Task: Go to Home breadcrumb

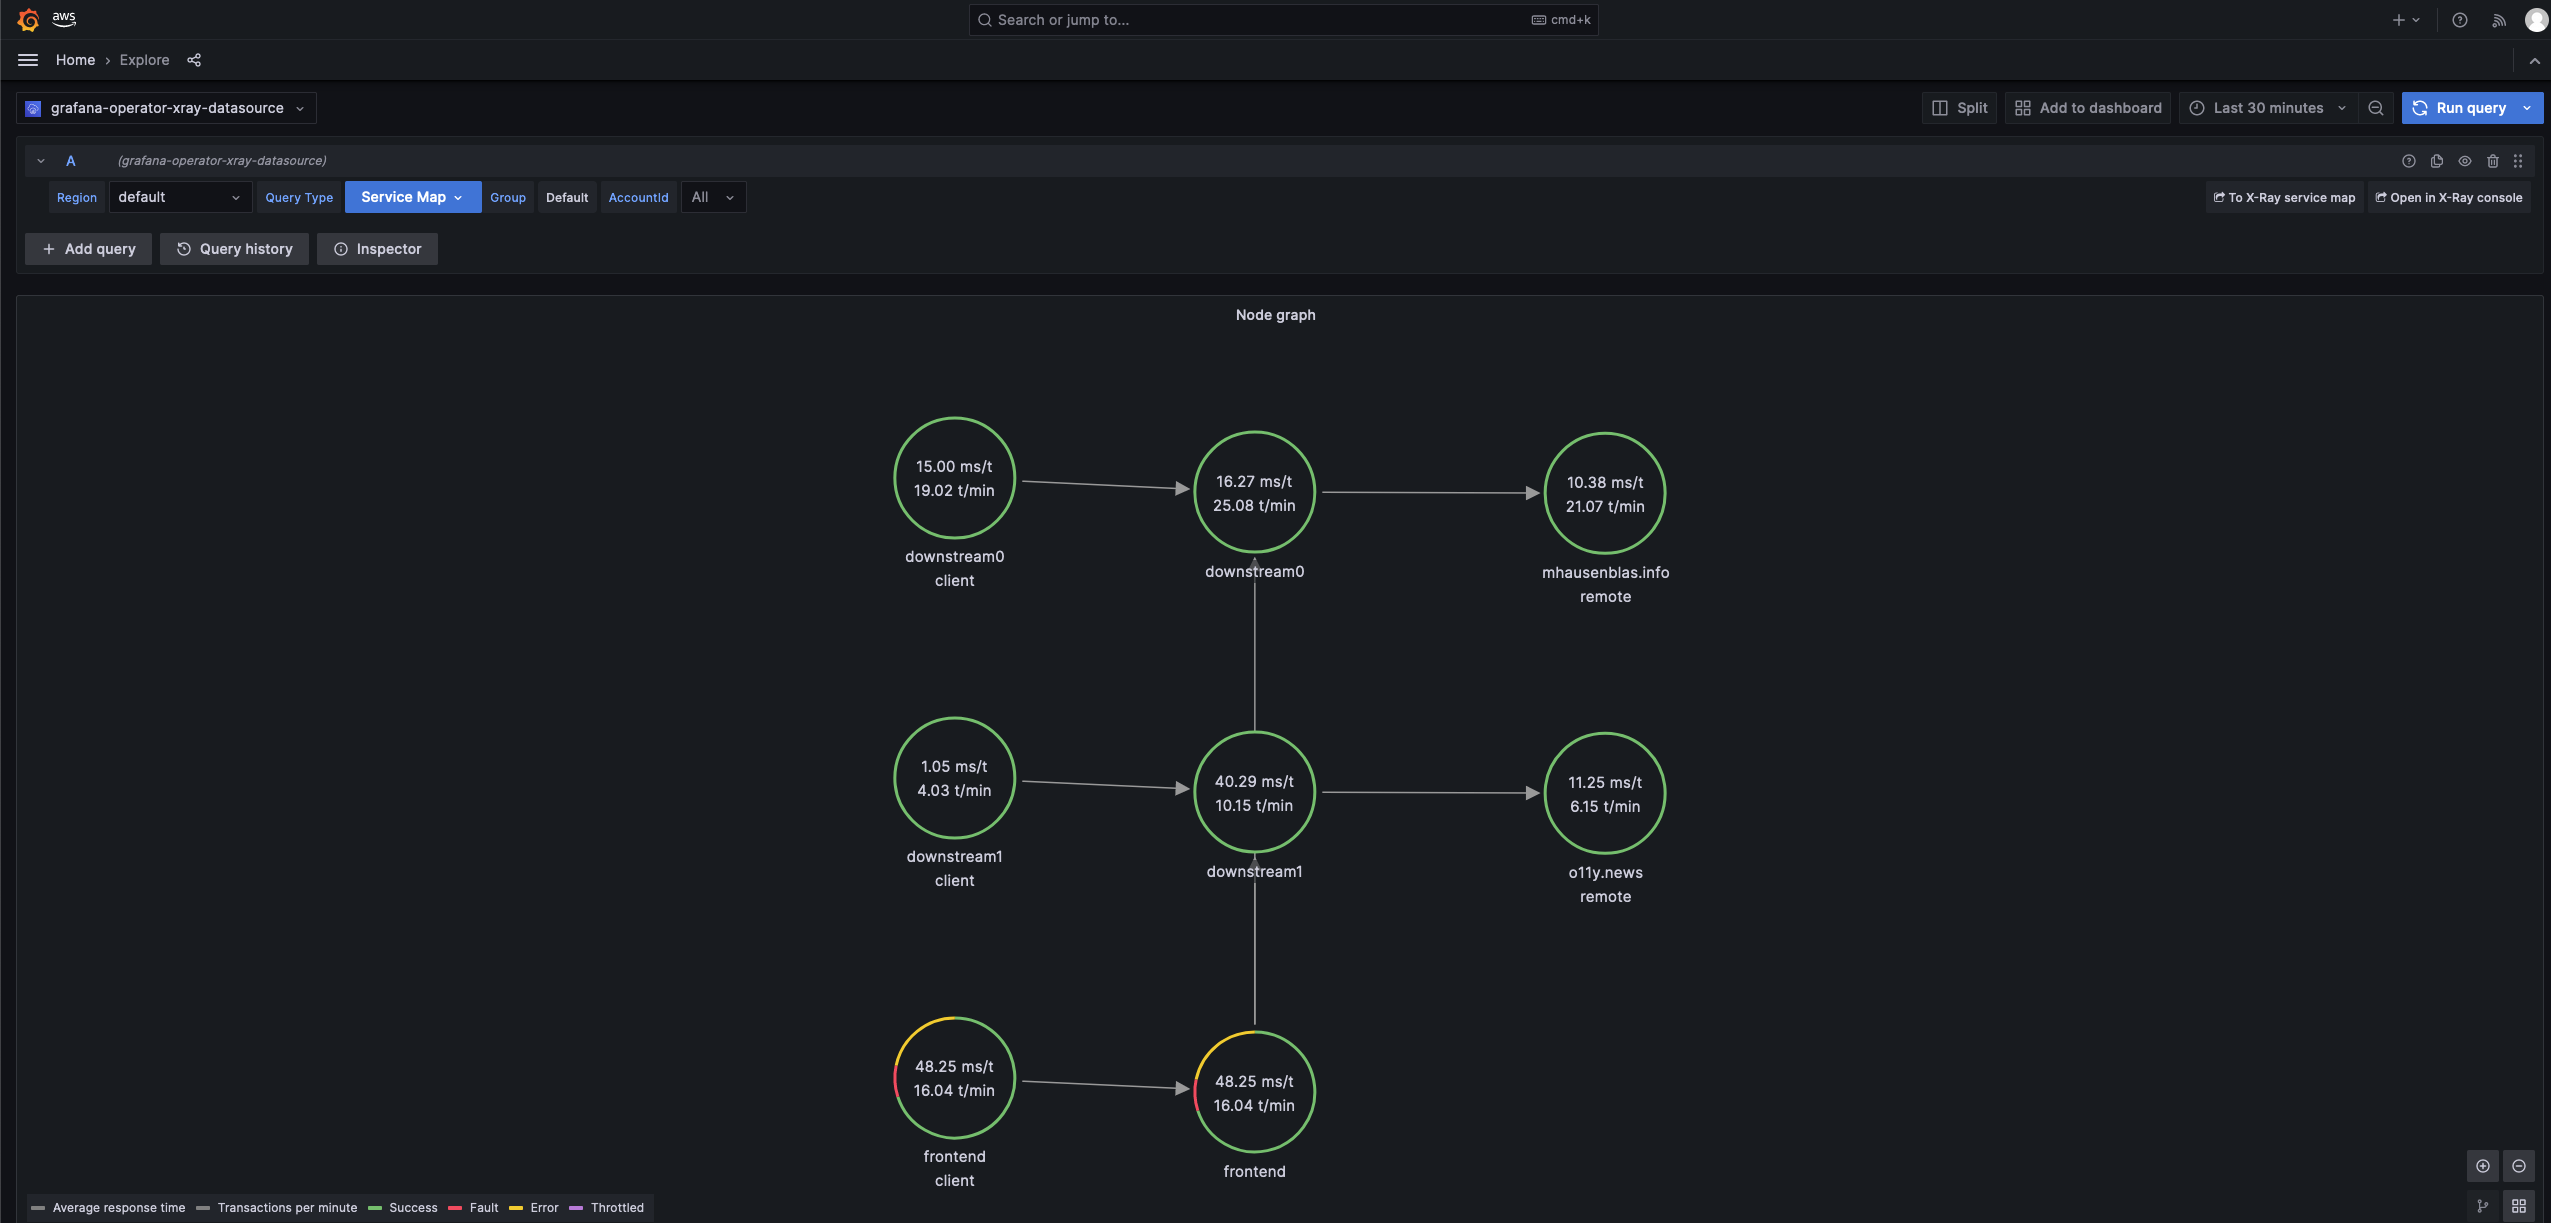Action: point(75,60)
